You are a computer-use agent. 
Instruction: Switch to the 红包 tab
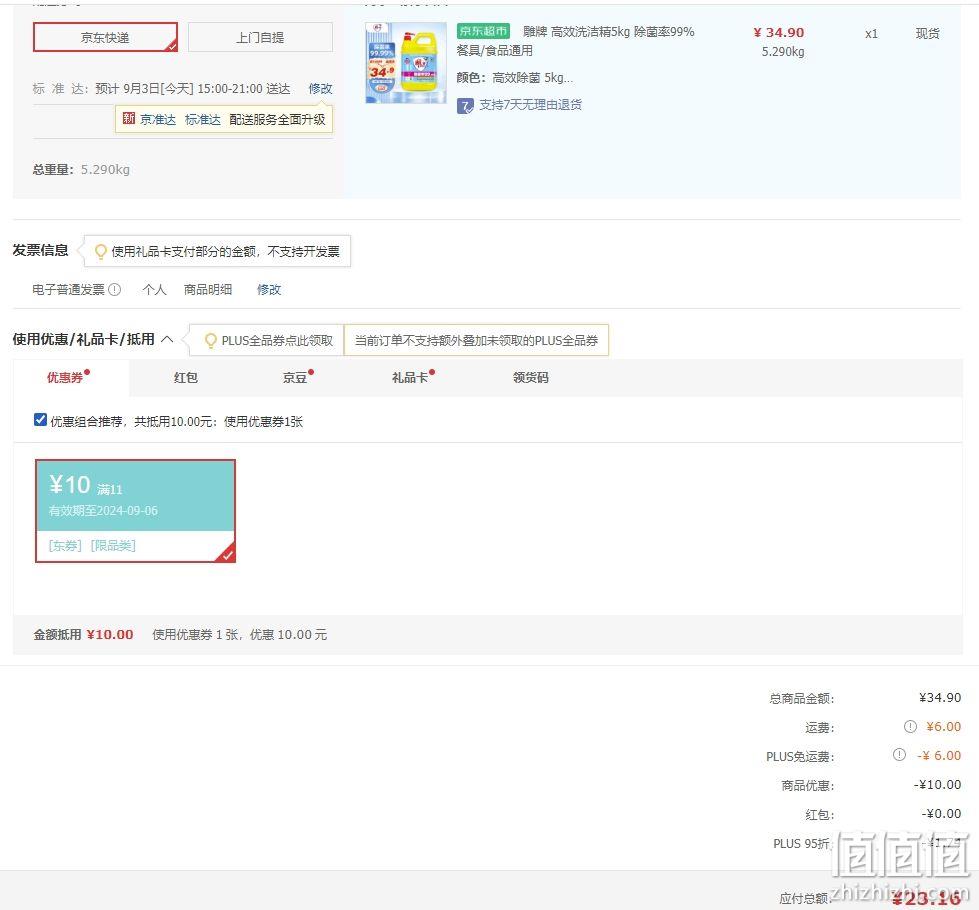185,377
